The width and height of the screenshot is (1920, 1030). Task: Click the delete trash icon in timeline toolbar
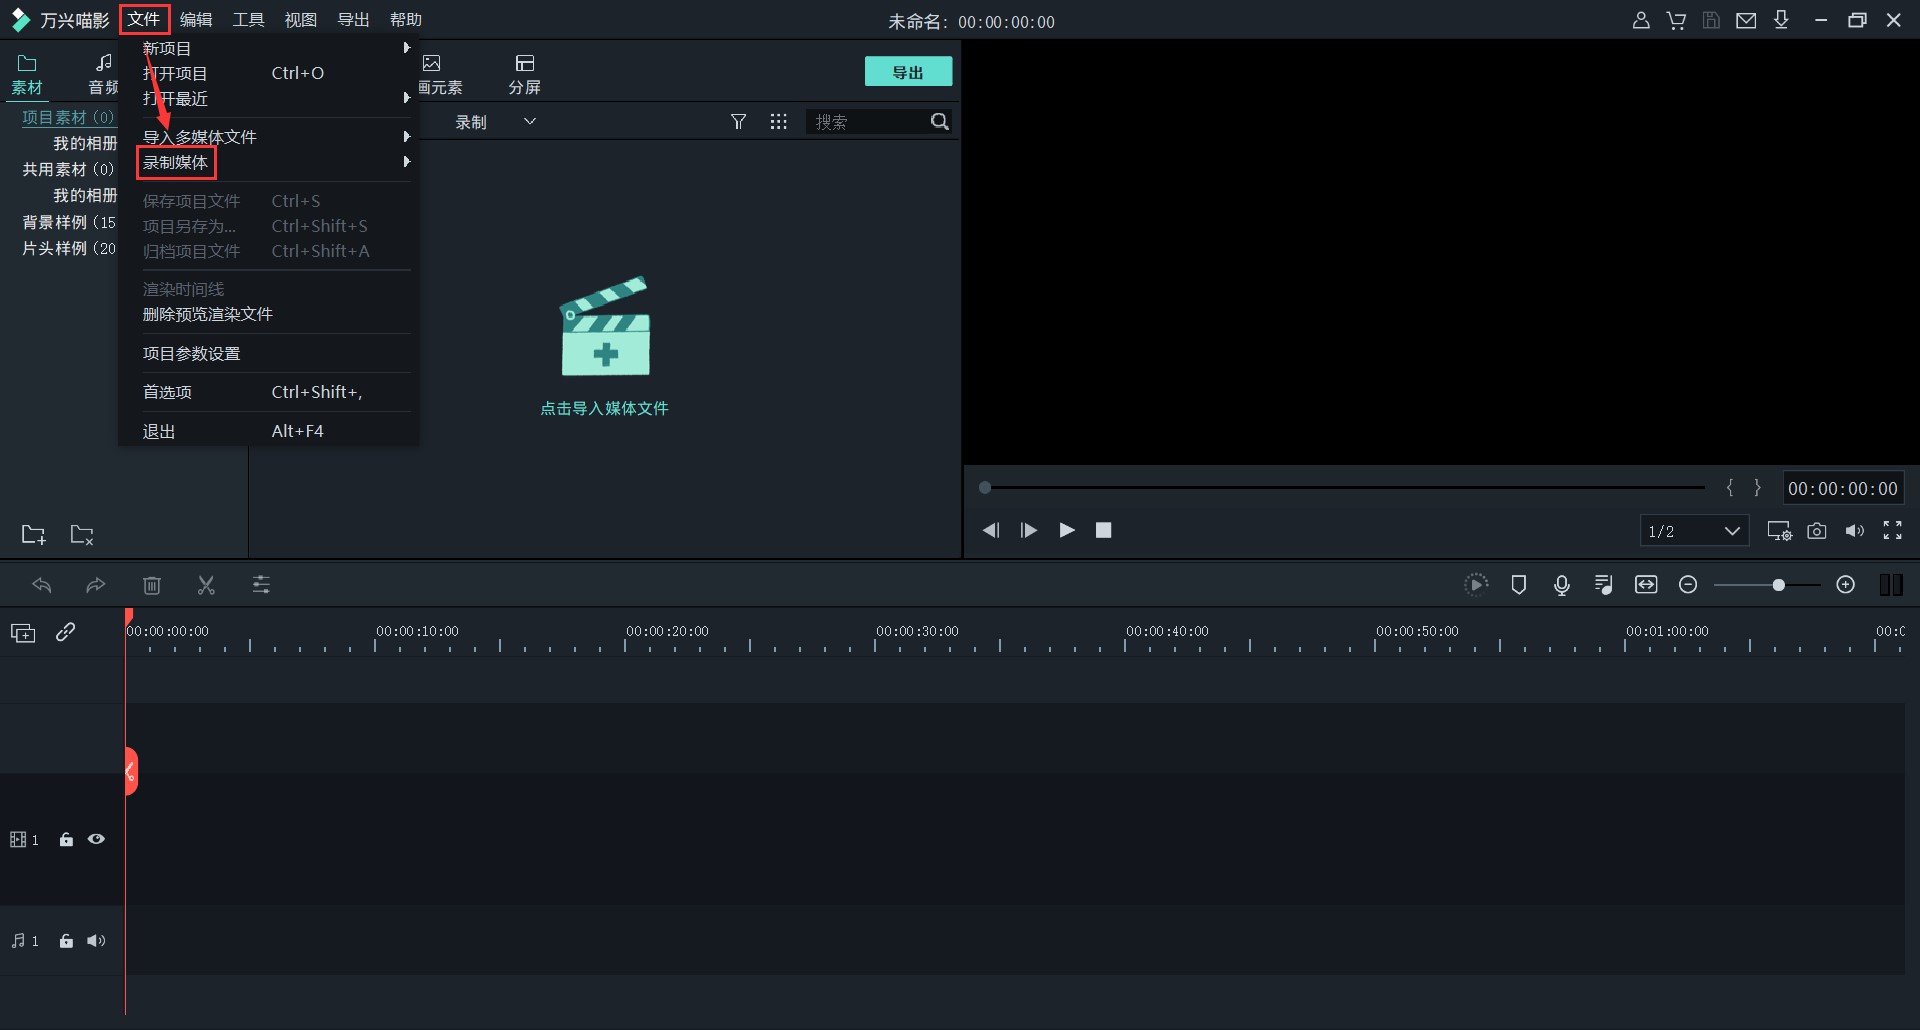point(152,585)
